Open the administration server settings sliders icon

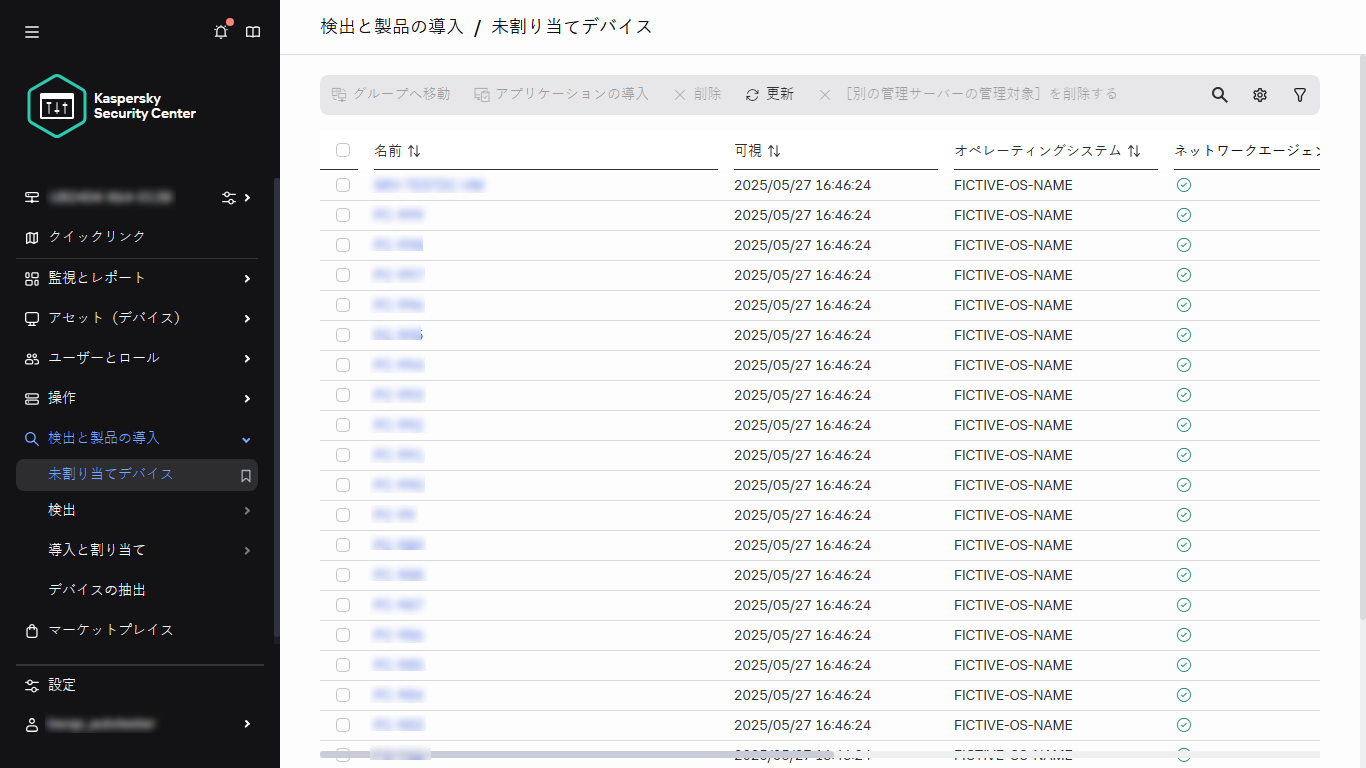click(x=229, y=198)
